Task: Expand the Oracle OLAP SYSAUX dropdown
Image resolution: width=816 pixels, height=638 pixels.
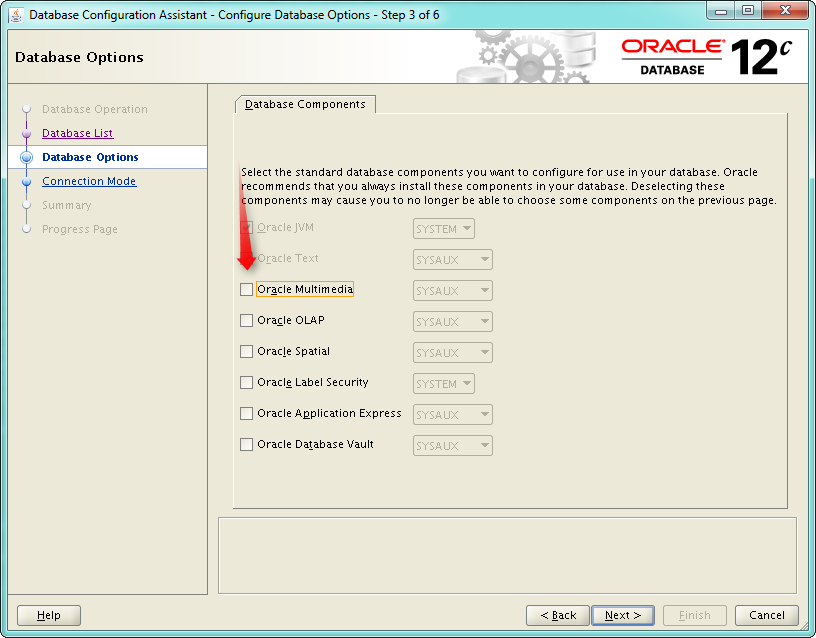Action: (x=453, y=322)
